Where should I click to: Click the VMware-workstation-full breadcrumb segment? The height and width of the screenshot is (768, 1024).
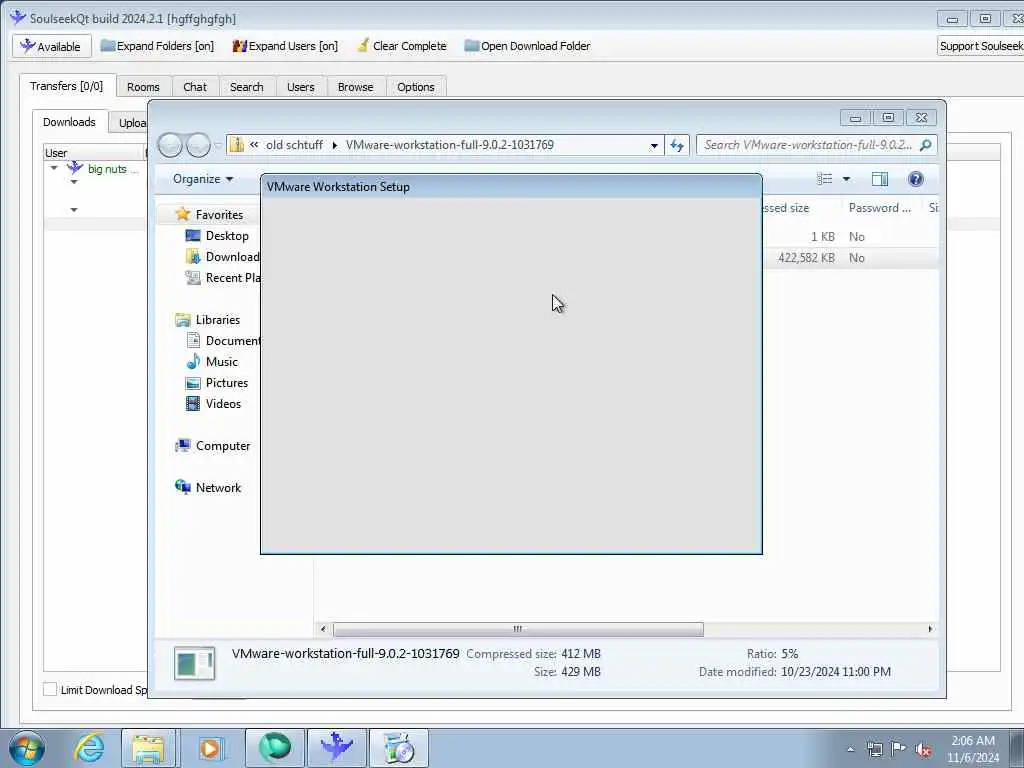pyautogui.click(x=449, y=145)
